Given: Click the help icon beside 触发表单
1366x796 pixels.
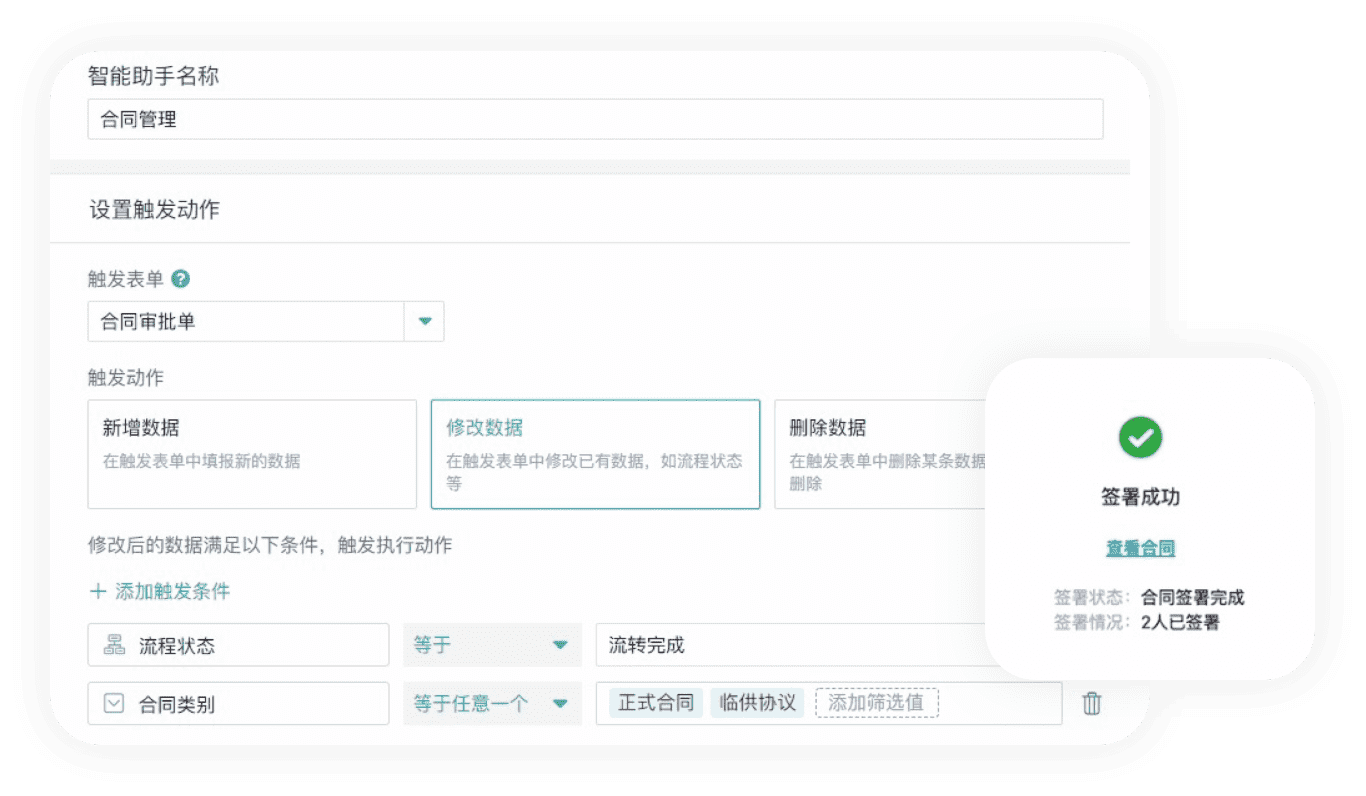Looking at the screenshot, I should click(x=181, y=279).
